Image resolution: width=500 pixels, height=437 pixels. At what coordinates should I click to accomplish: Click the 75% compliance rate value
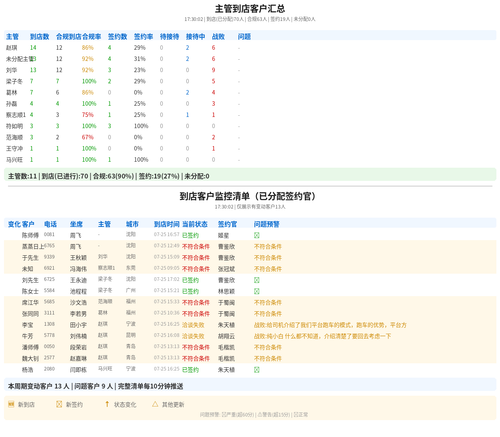click(x=88, y=115)
